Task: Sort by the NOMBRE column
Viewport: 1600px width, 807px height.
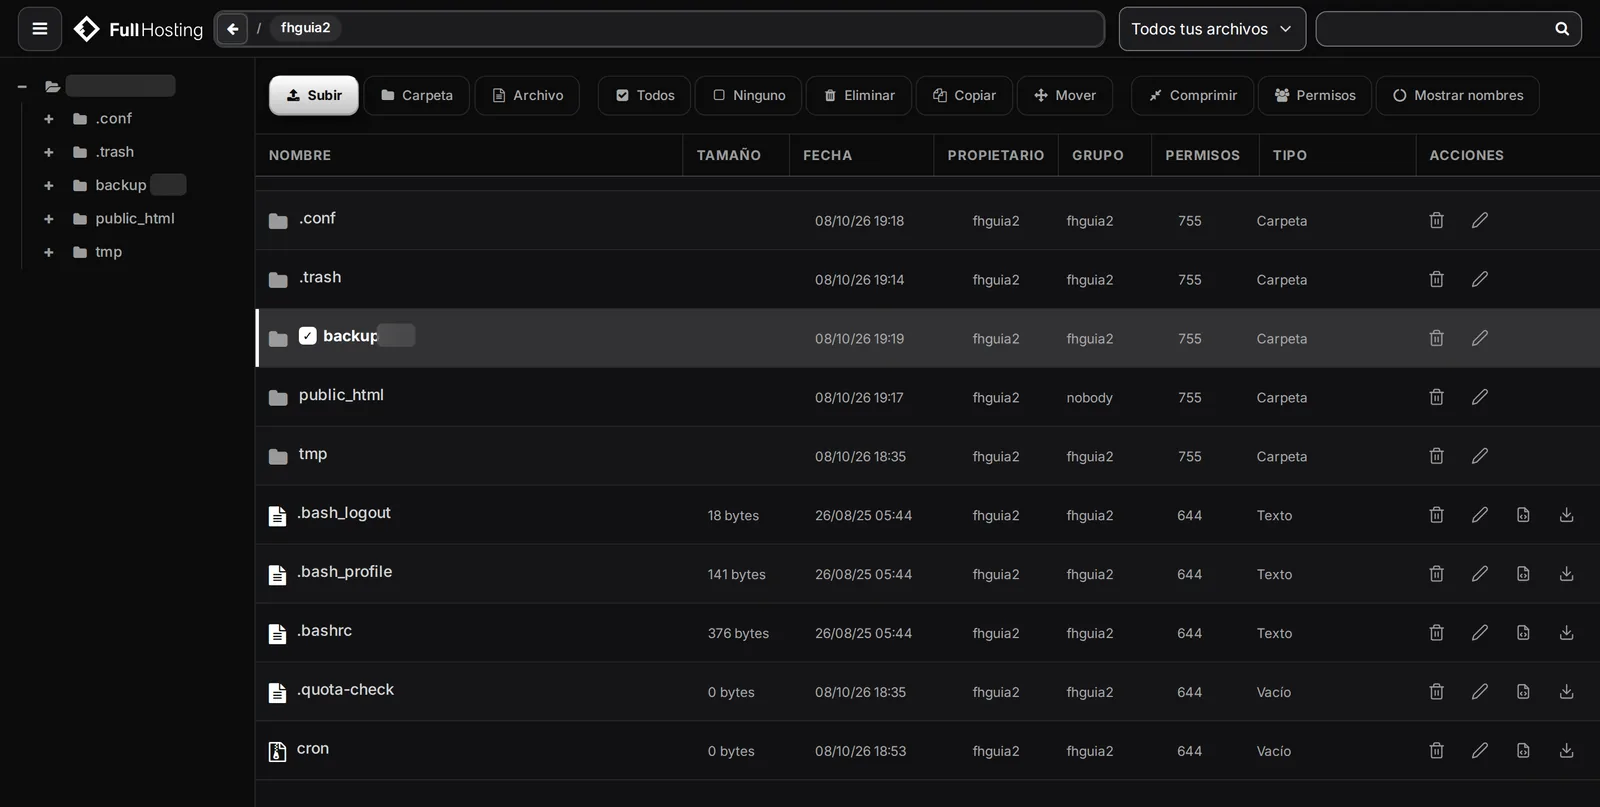Action: pyautogui.click(x=300, y=155)
